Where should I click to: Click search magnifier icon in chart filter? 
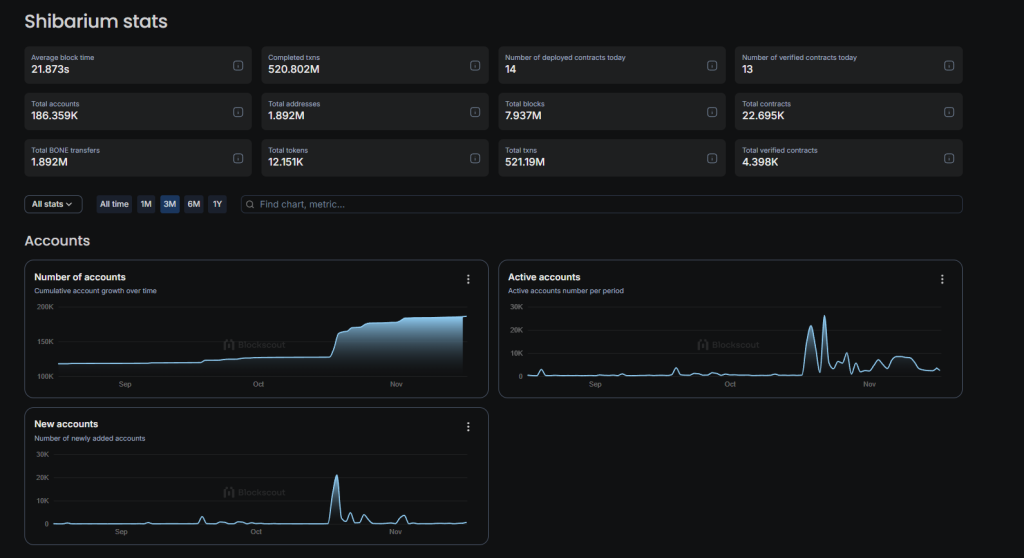[250, 205]
